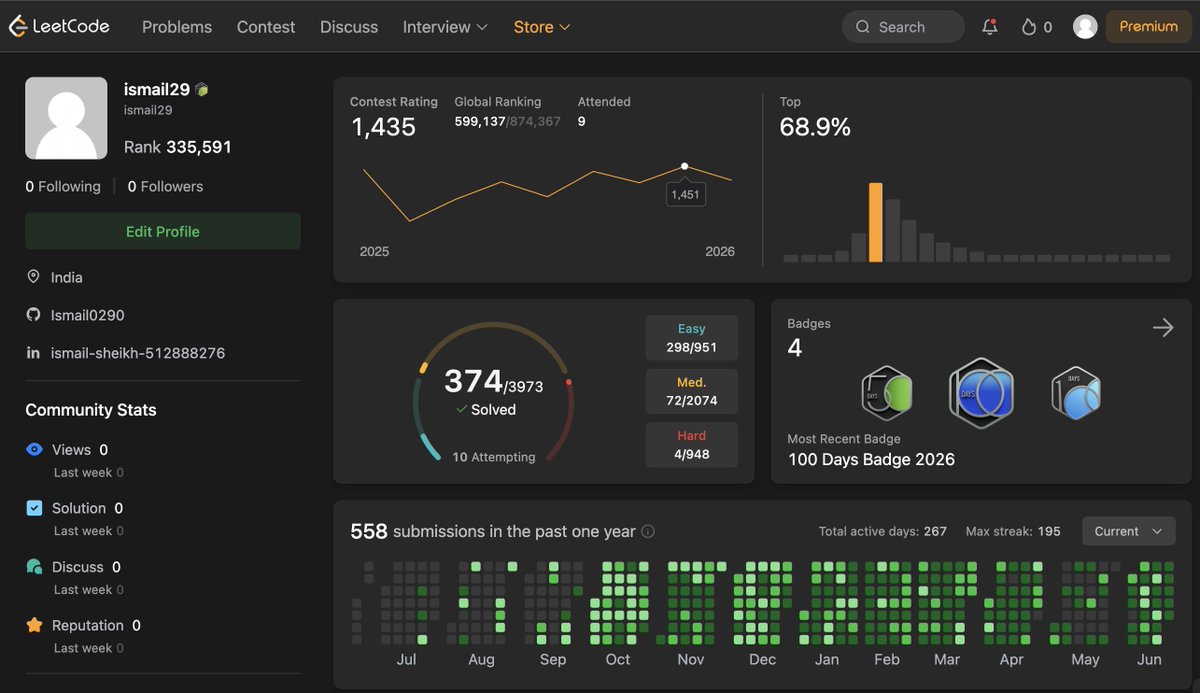Open the Followers list
This screenshot has height=693, width=1200.
pyautogui.click(x=165, y=186)
